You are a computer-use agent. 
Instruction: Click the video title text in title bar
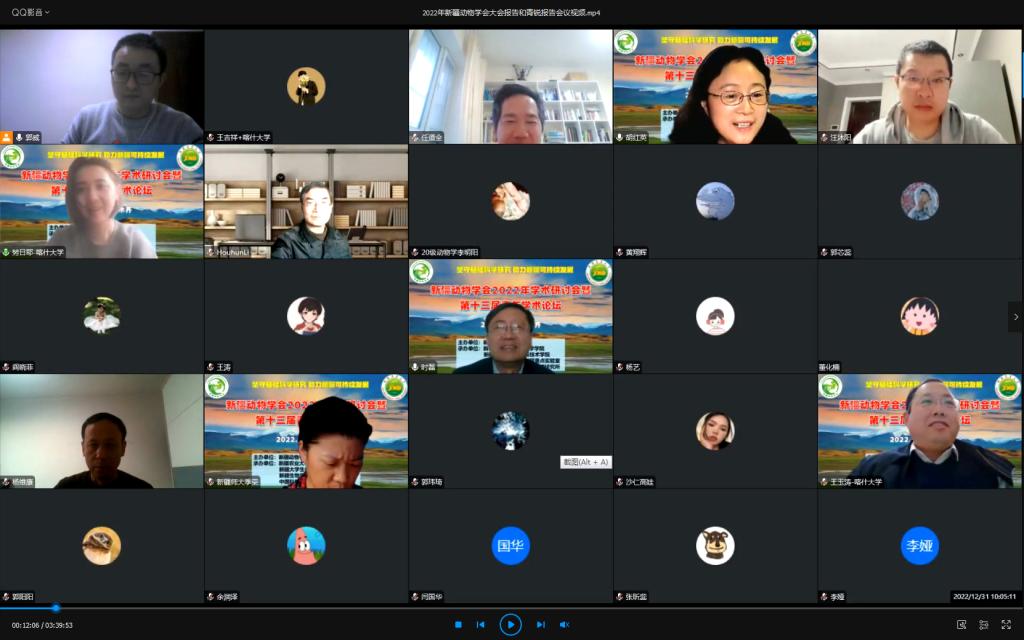coord(511,12)
